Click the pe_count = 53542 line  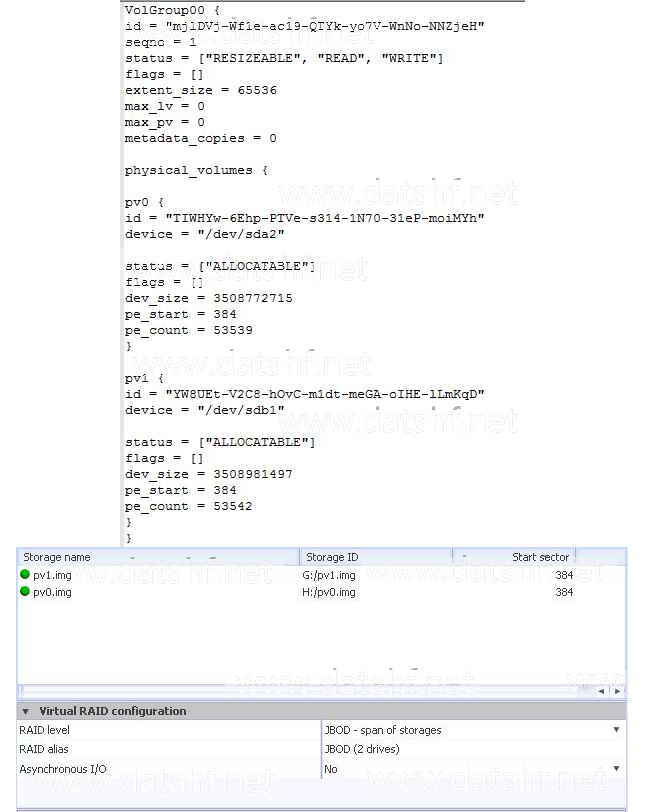click(189, 506)
